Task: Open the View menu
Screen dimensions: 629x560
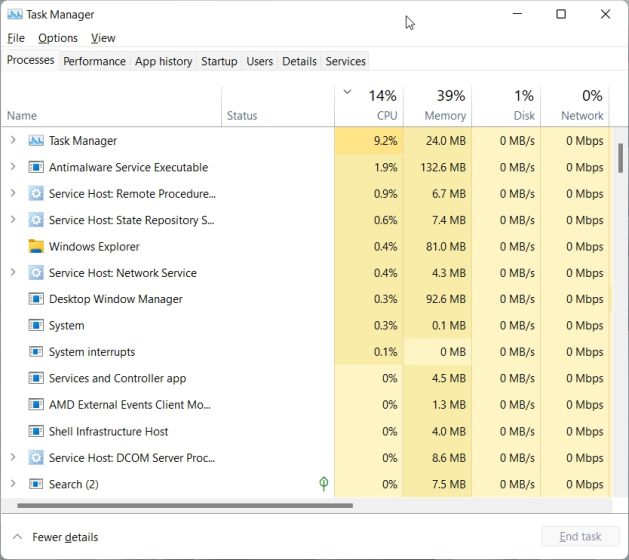Action: click(x=103, y=38)
